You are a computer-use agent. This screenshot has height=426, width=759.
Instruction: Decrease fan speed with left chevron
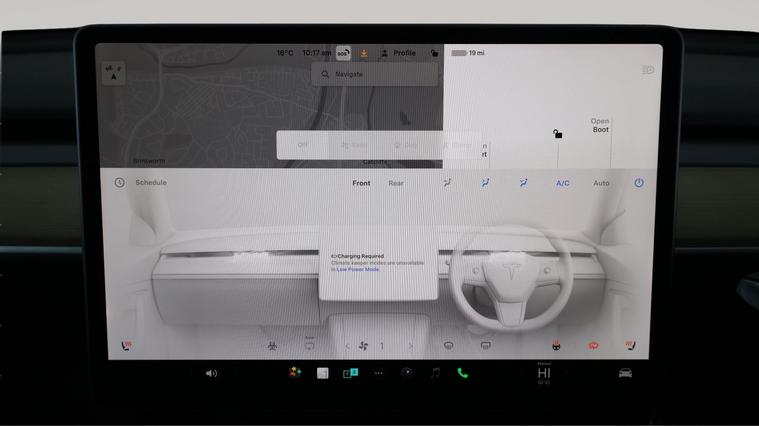[347, 346]
